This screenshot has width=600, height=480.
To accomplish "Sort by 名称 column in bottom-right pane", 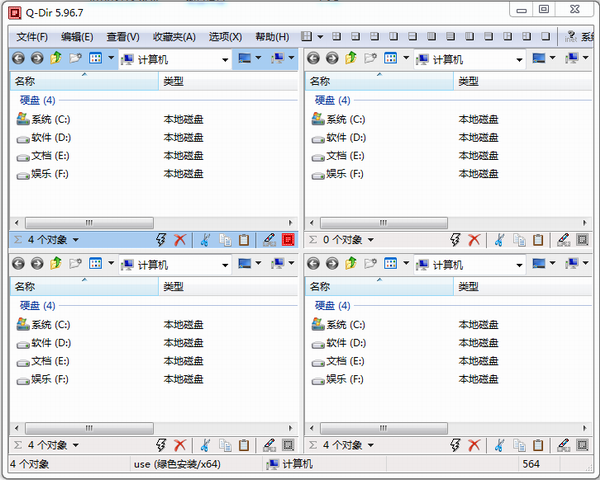I will (379, 286).
